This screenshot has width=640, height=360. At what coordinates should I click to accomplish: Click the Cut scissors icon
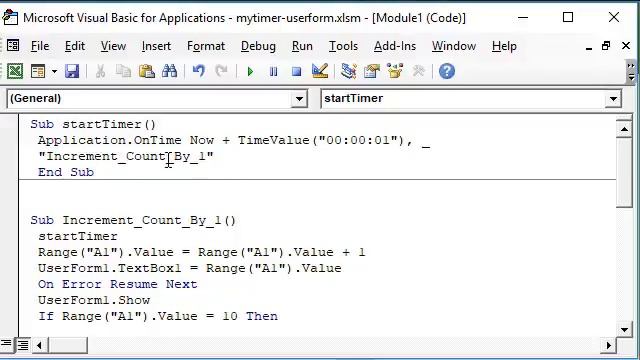pos(100,71)
